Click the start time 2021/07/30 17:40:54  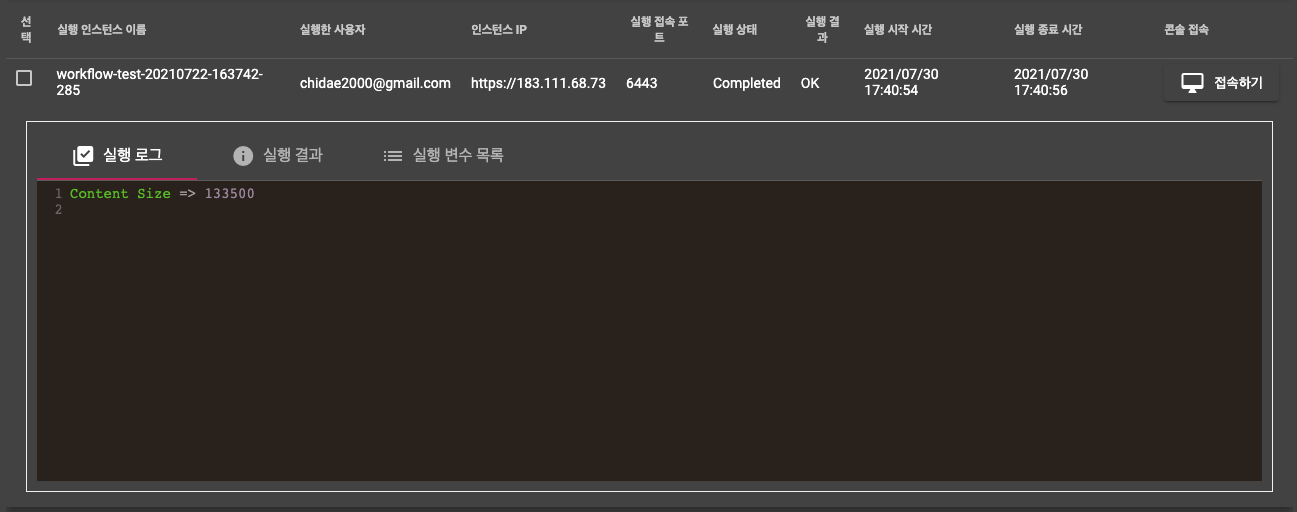pyautogui.click(x=901, y=82)
